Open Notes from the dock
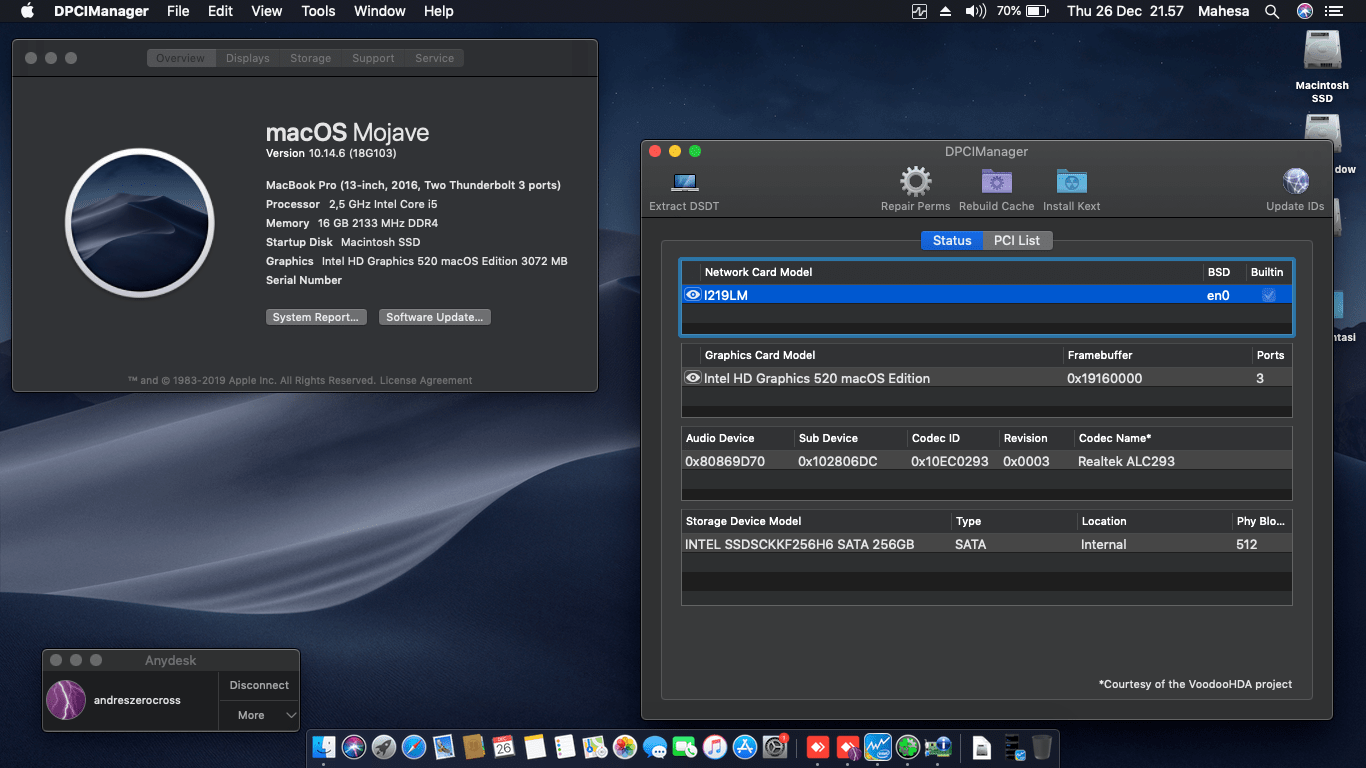This screenshot has width=1366, height=768. click(x=534, y=746)
